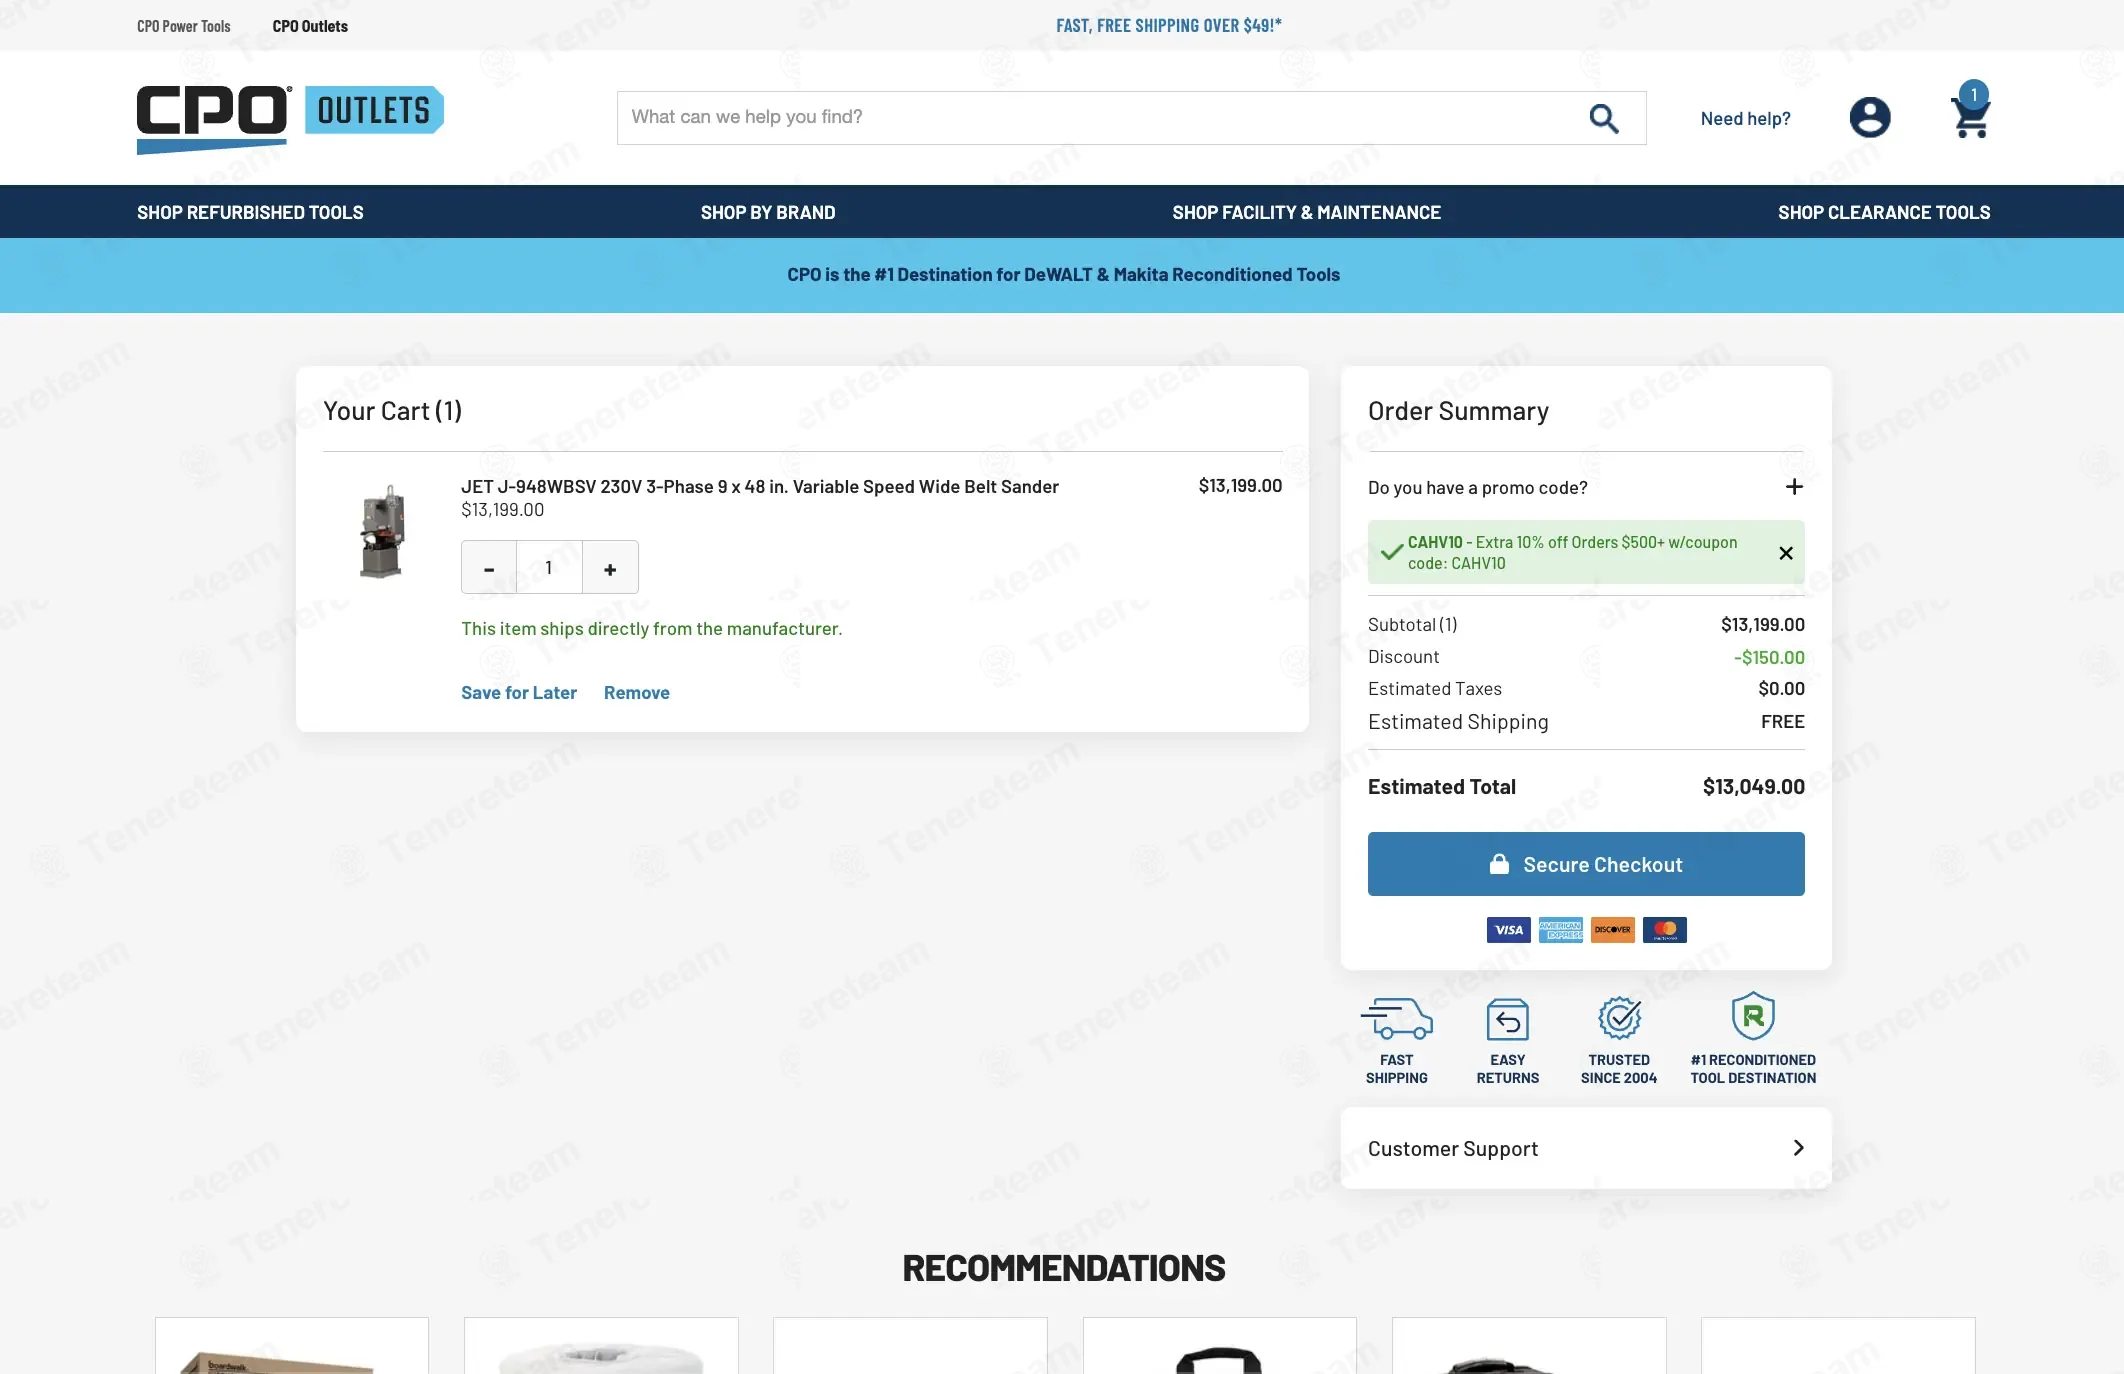The width and height of the screenshot is (2124, 1374).
Task: Expand the Customer Support panel
Action: (x=1586, y=1148)
